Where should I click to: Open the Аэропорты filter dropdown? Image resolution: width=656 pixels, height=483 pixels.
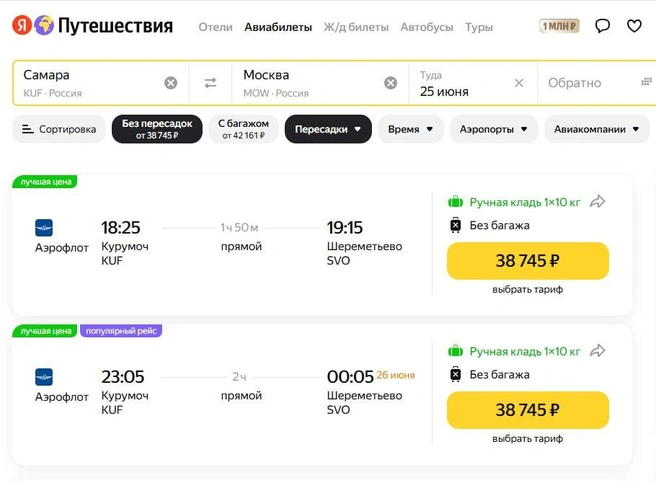coord(494,129)
